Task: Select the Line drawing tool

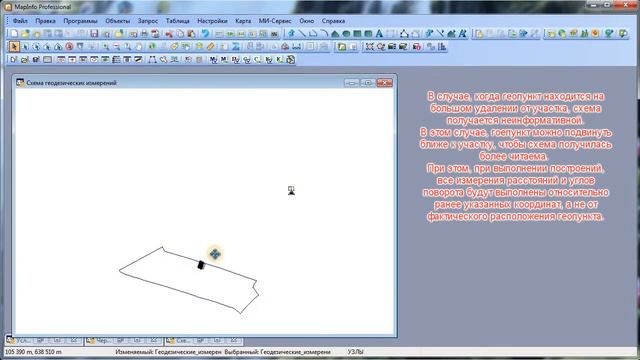Action: tap(302, 34)
